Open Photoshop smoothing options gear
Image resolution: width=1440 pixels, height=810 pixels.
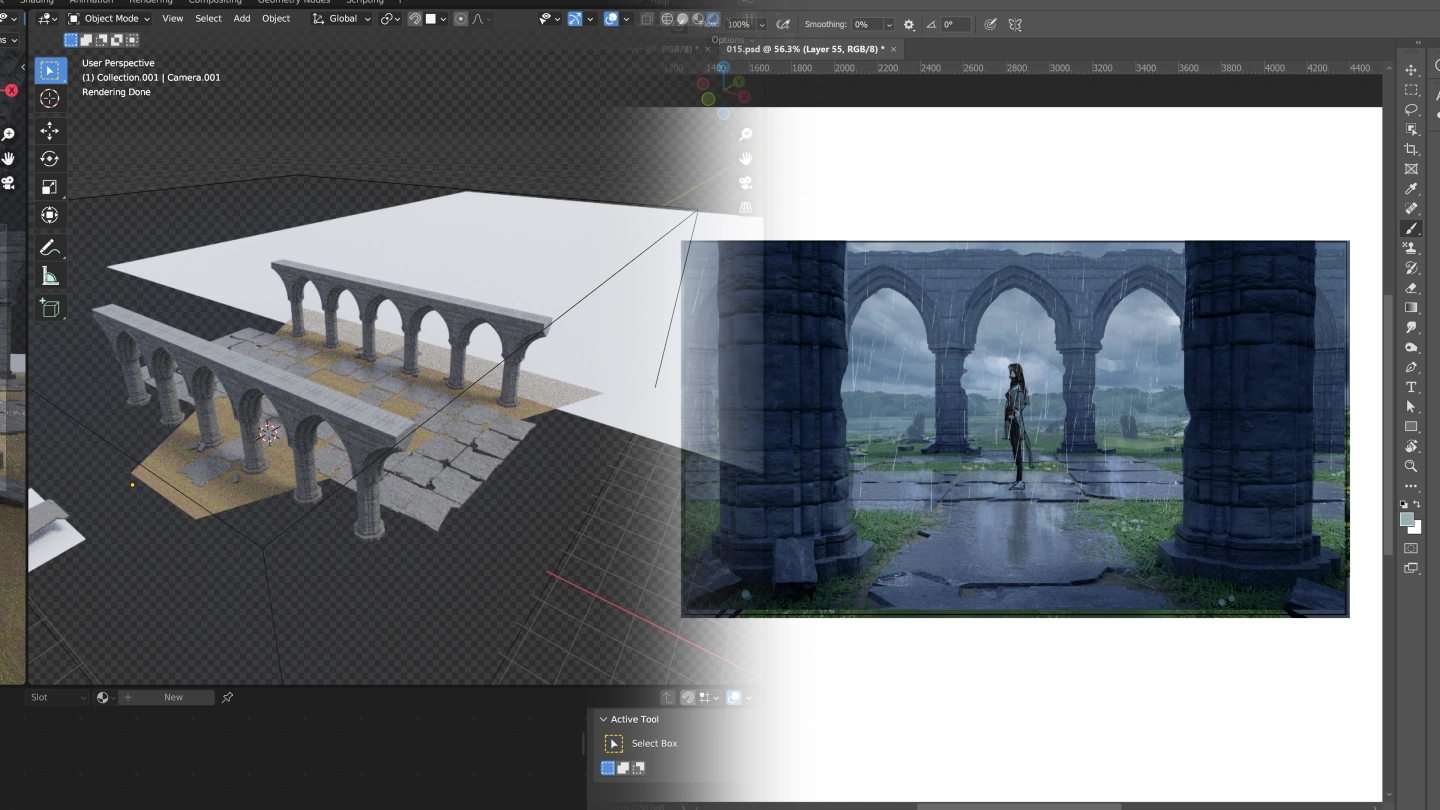[x=909, y=24]
